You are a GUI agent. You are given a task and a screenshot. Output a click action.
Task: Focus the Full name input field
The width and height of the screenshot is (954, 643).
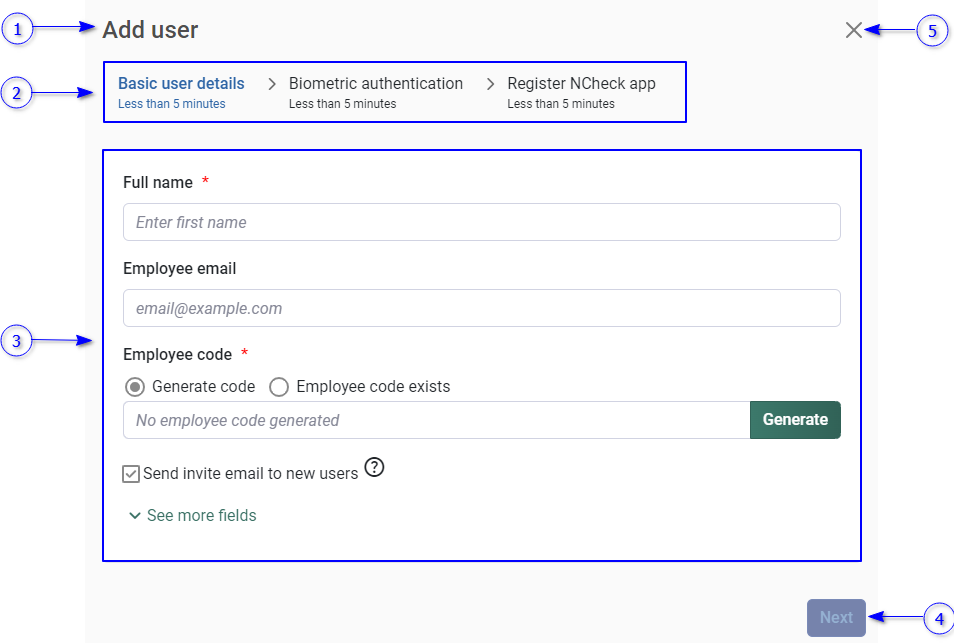pyautogui.click(x=481, y=222)
